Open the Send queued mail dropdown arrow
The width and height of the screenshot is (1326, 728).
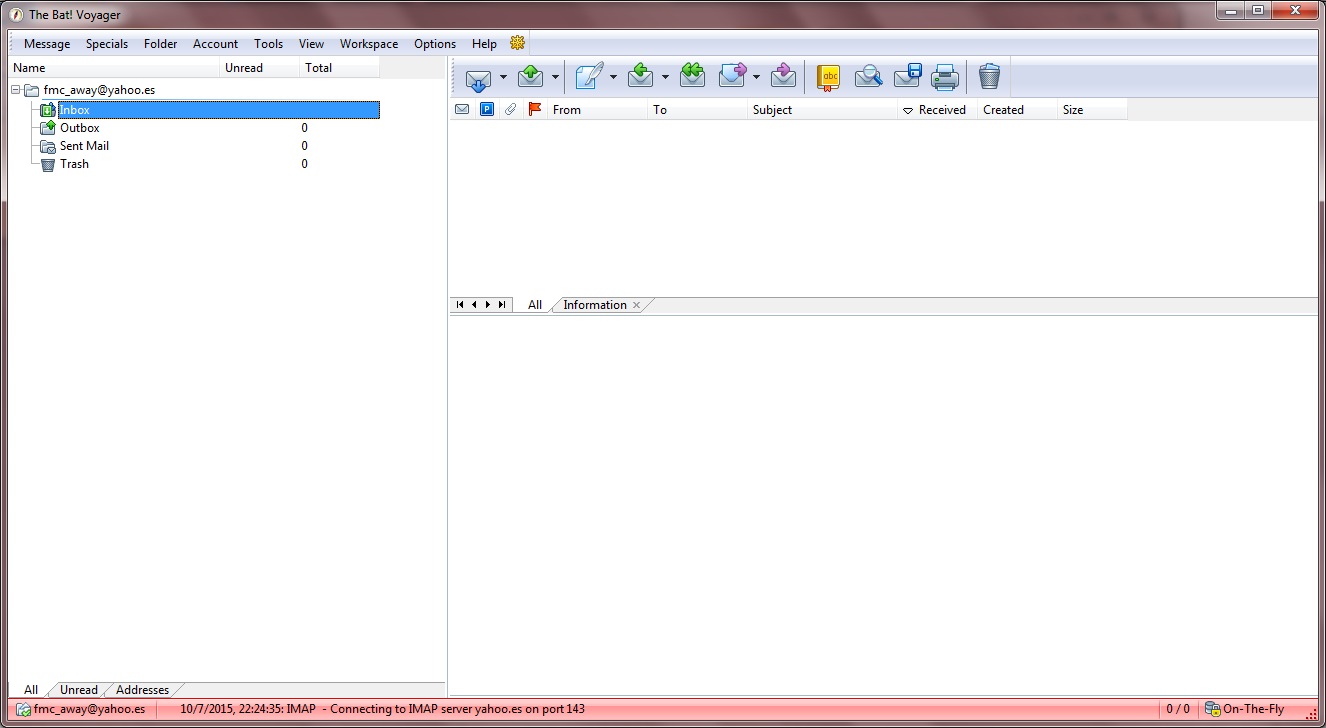tap(555, 77)
